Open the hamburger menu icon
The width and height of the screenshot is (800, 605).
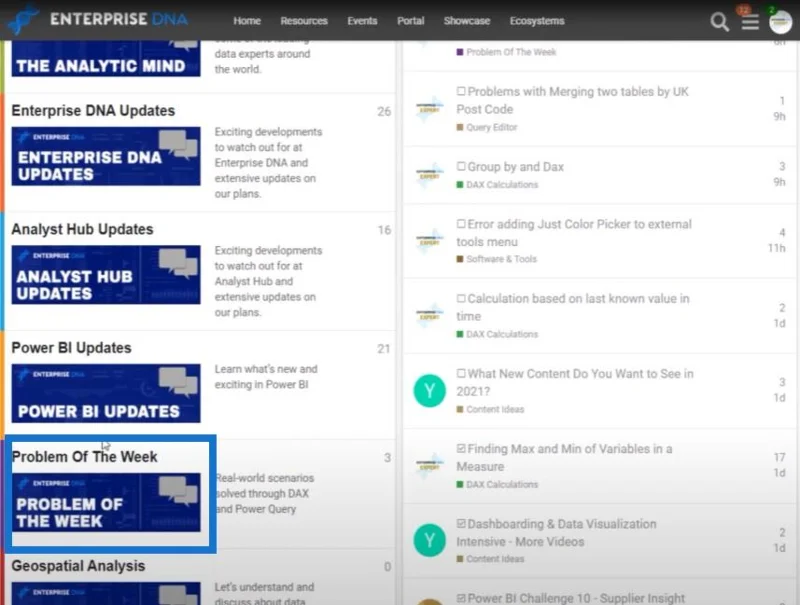click(x=750, y=22)
